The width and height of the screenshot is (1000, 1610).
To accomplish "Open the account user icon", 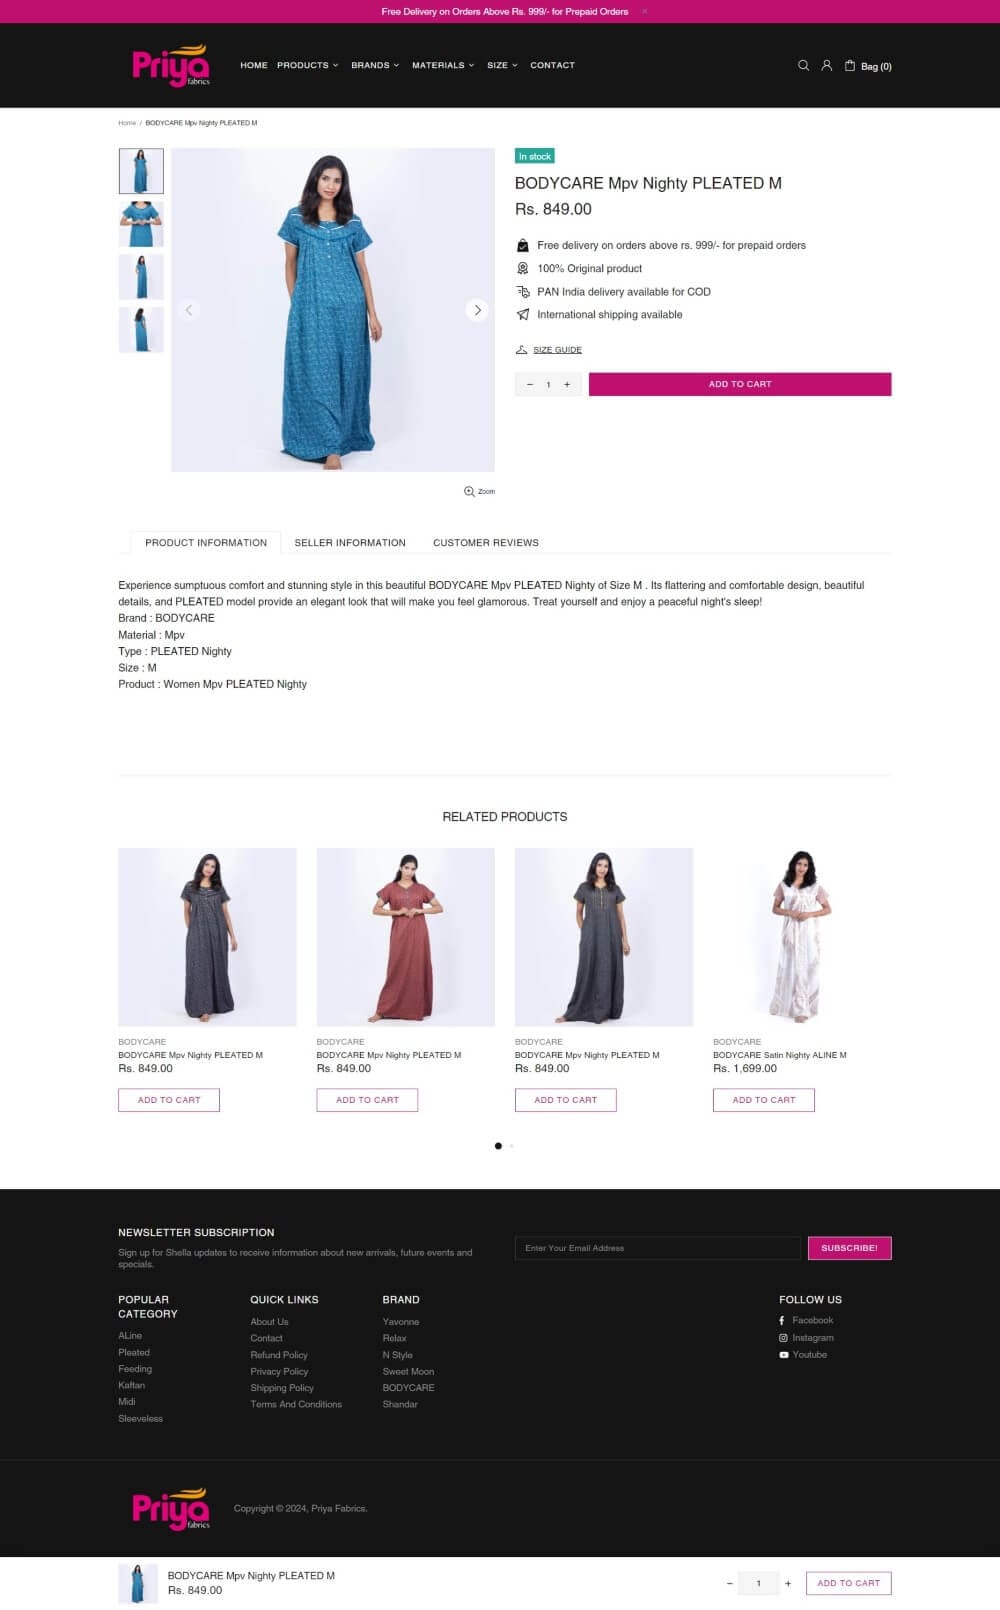I will pos(826,65).
